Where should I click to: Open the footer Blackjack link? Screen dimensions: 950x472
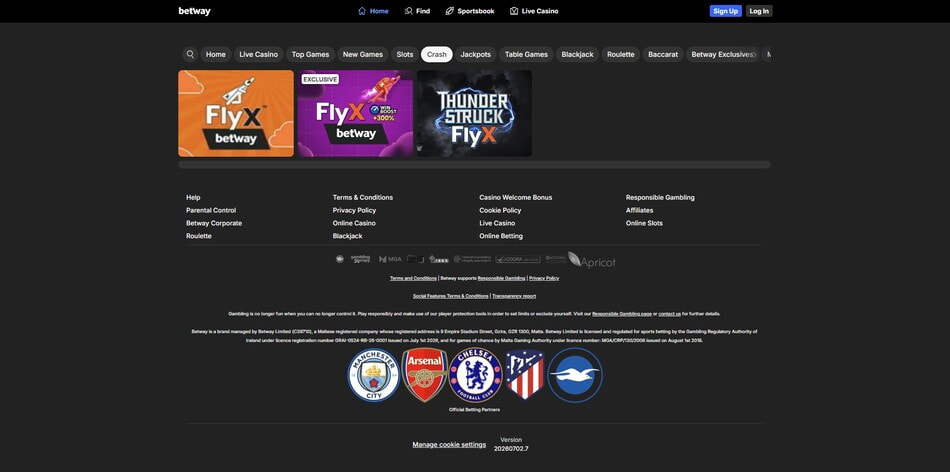[347, 236]
